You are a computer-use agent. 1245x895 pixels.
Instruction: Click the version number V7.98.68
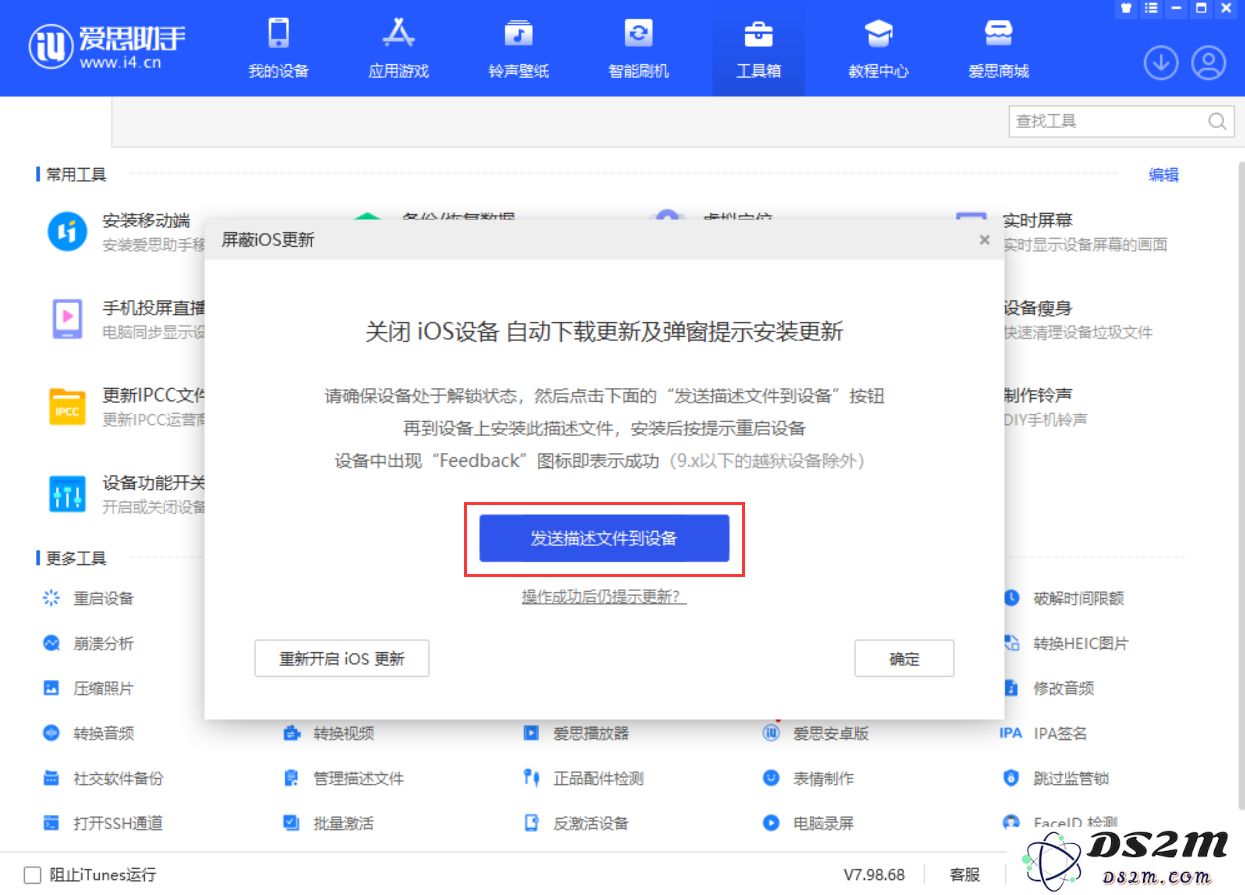pos(874,875)
